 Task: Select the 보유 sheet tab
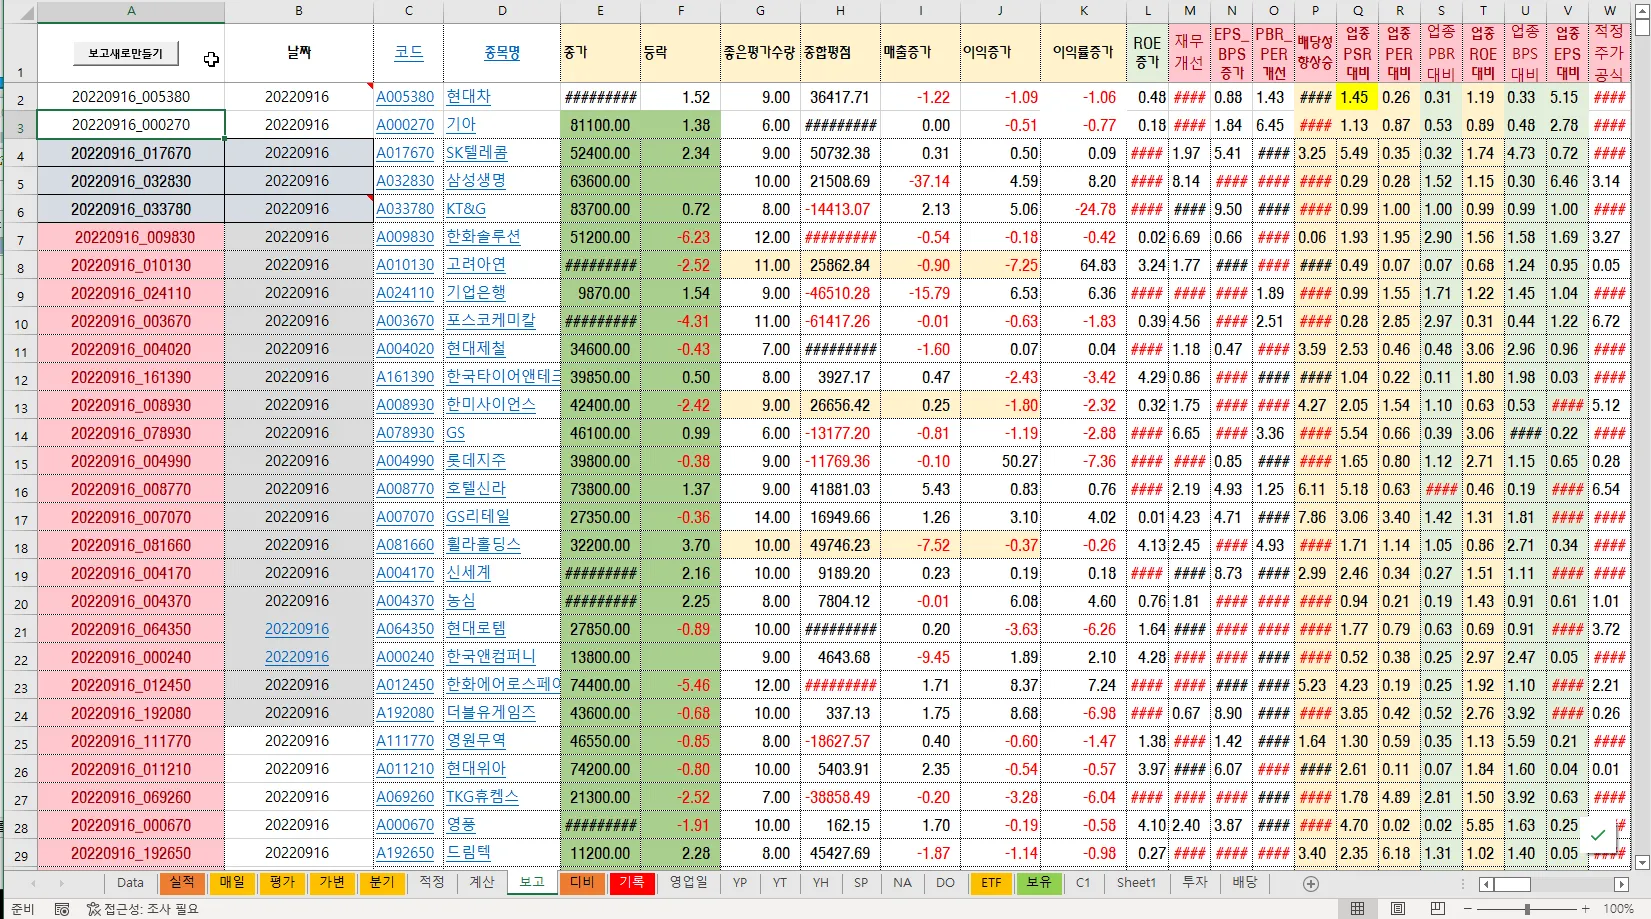[1039, 883]
